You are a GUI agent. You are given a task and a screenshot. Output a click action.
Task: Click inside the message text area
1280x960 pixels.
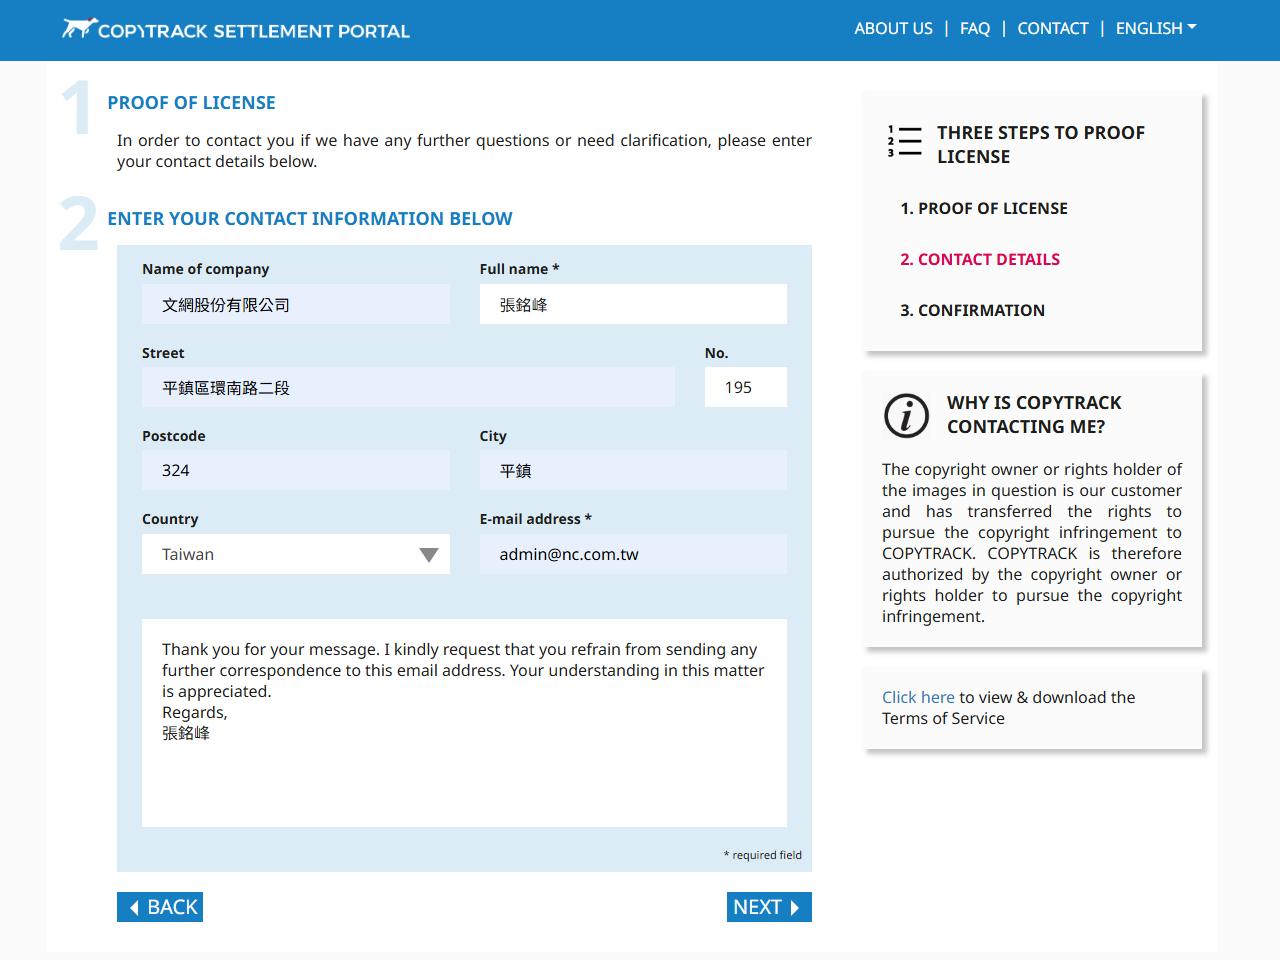pos(464,723)
